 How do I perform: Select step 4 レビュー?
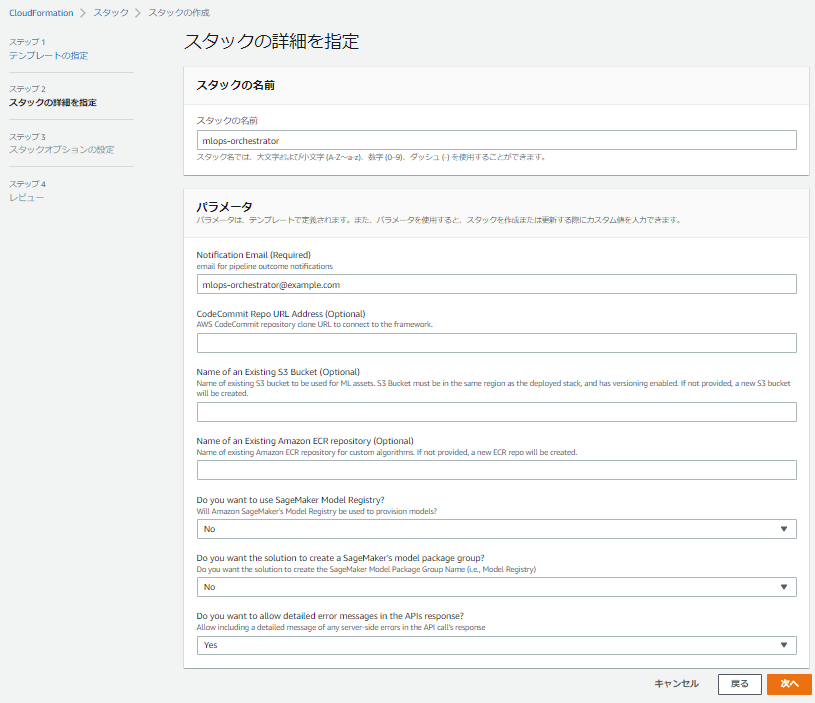point(27,197)
